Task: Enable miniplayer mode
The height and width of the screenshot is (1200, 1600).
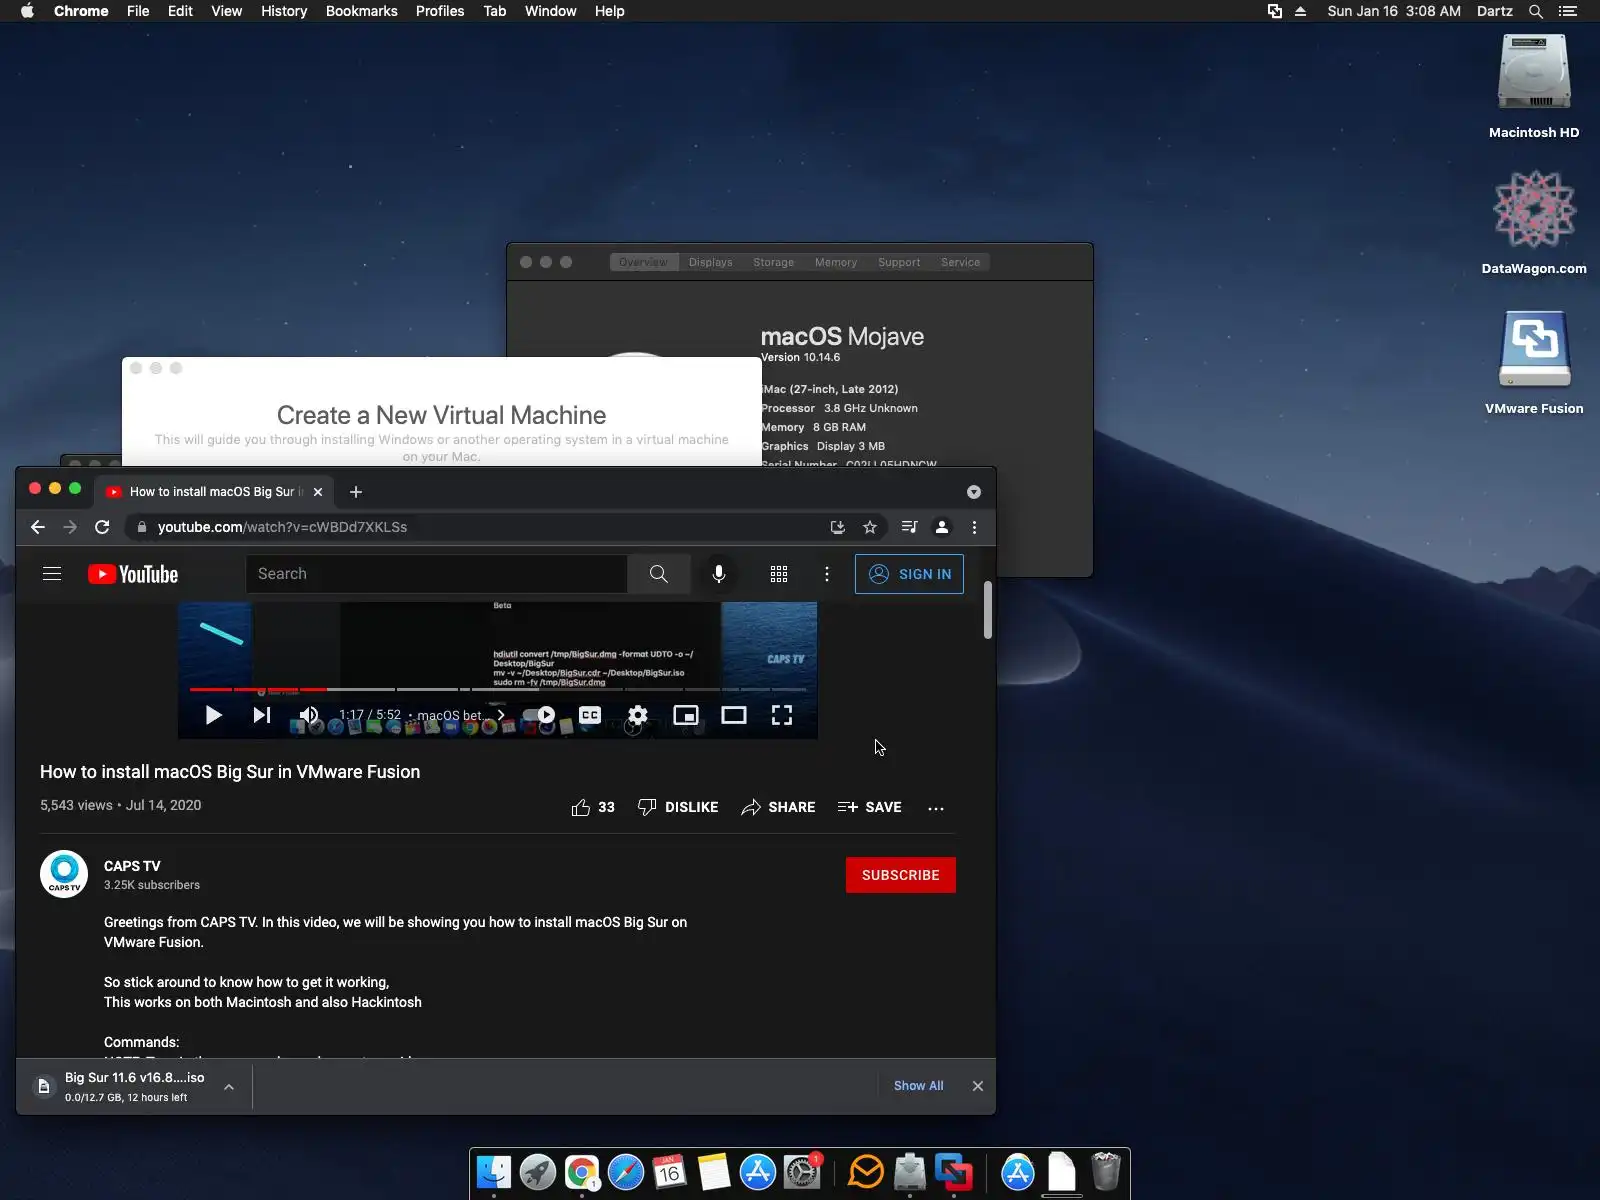Action: (x=686, y=715)
